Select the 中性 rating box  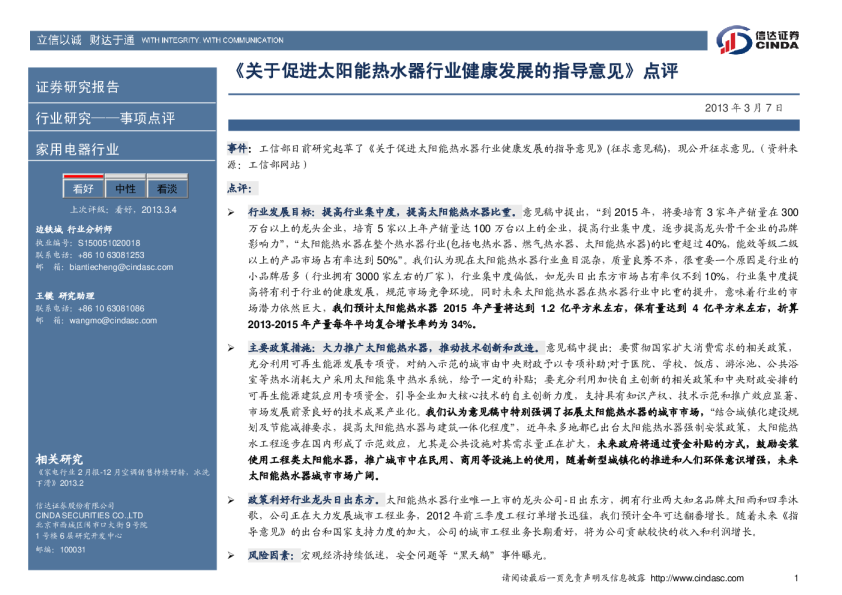(125, 188)
